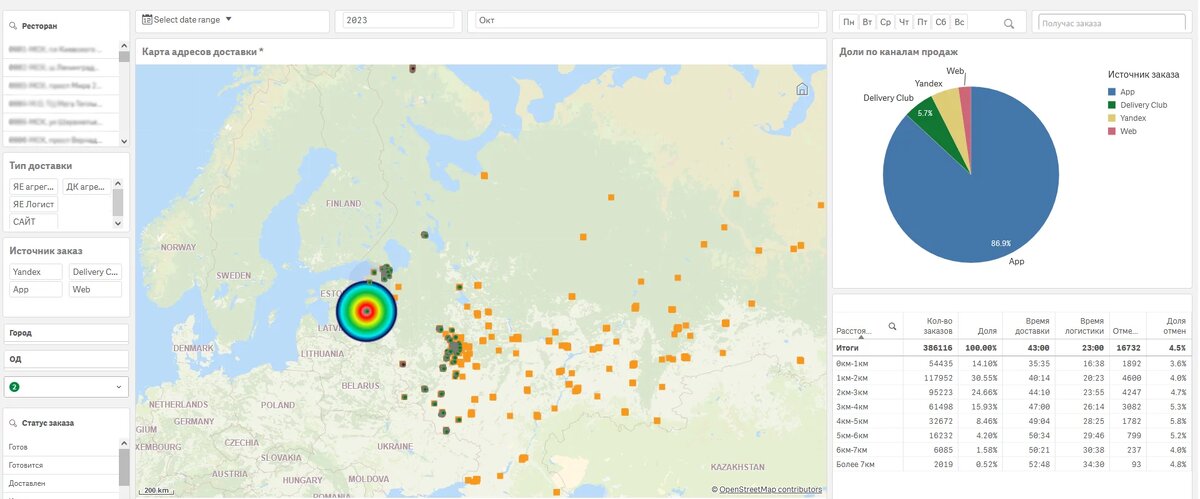Click the green badge showing 2
Screen dimensions: 1200x499
(14, 386)
